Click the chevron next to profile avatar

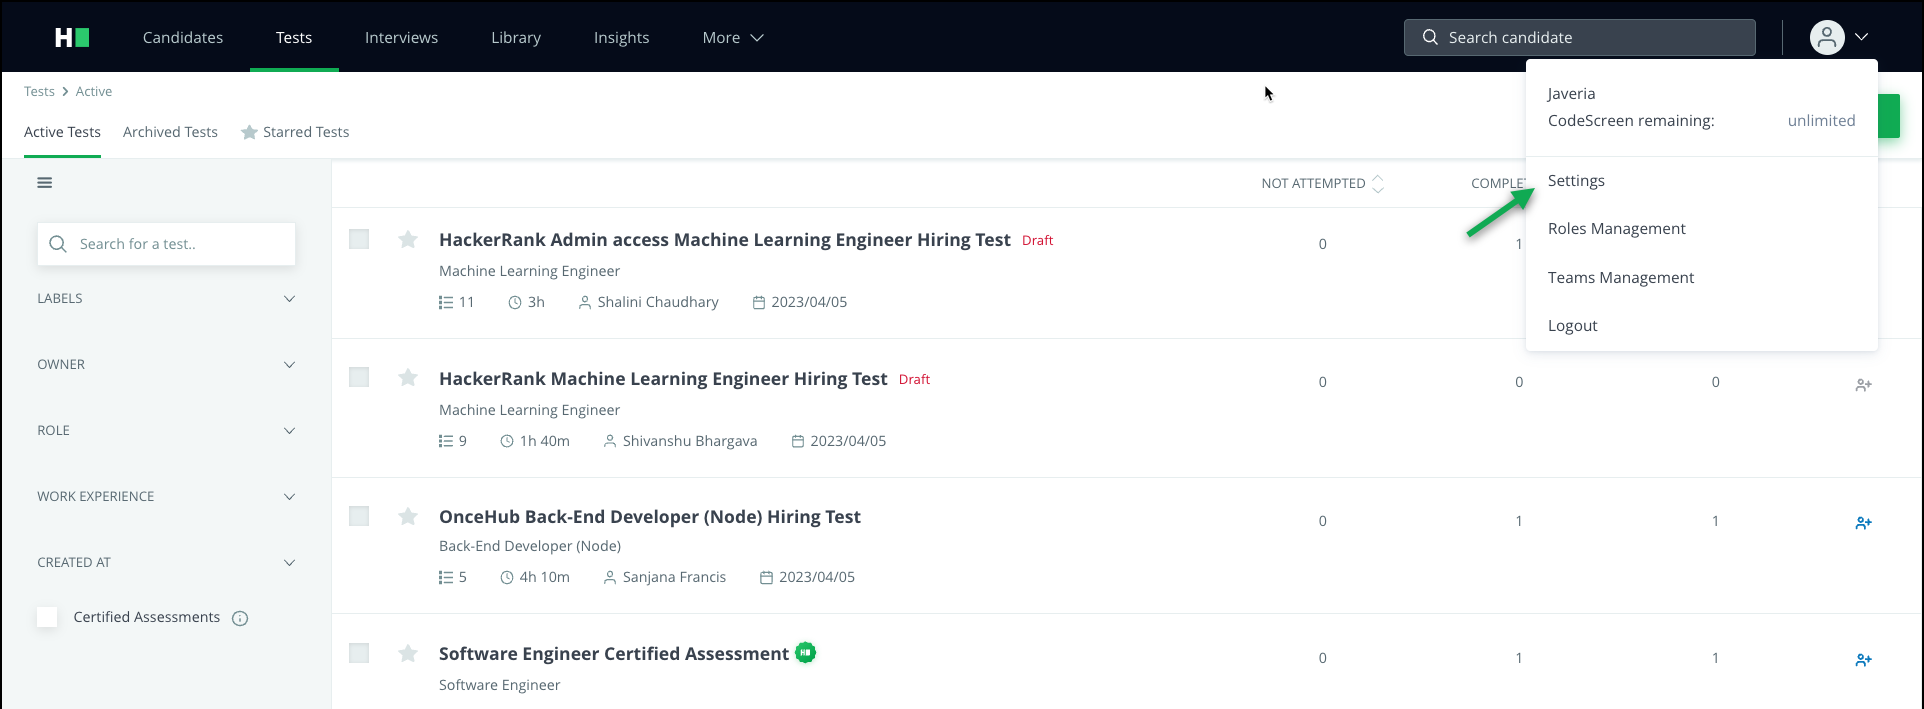tap(1861, 37)
